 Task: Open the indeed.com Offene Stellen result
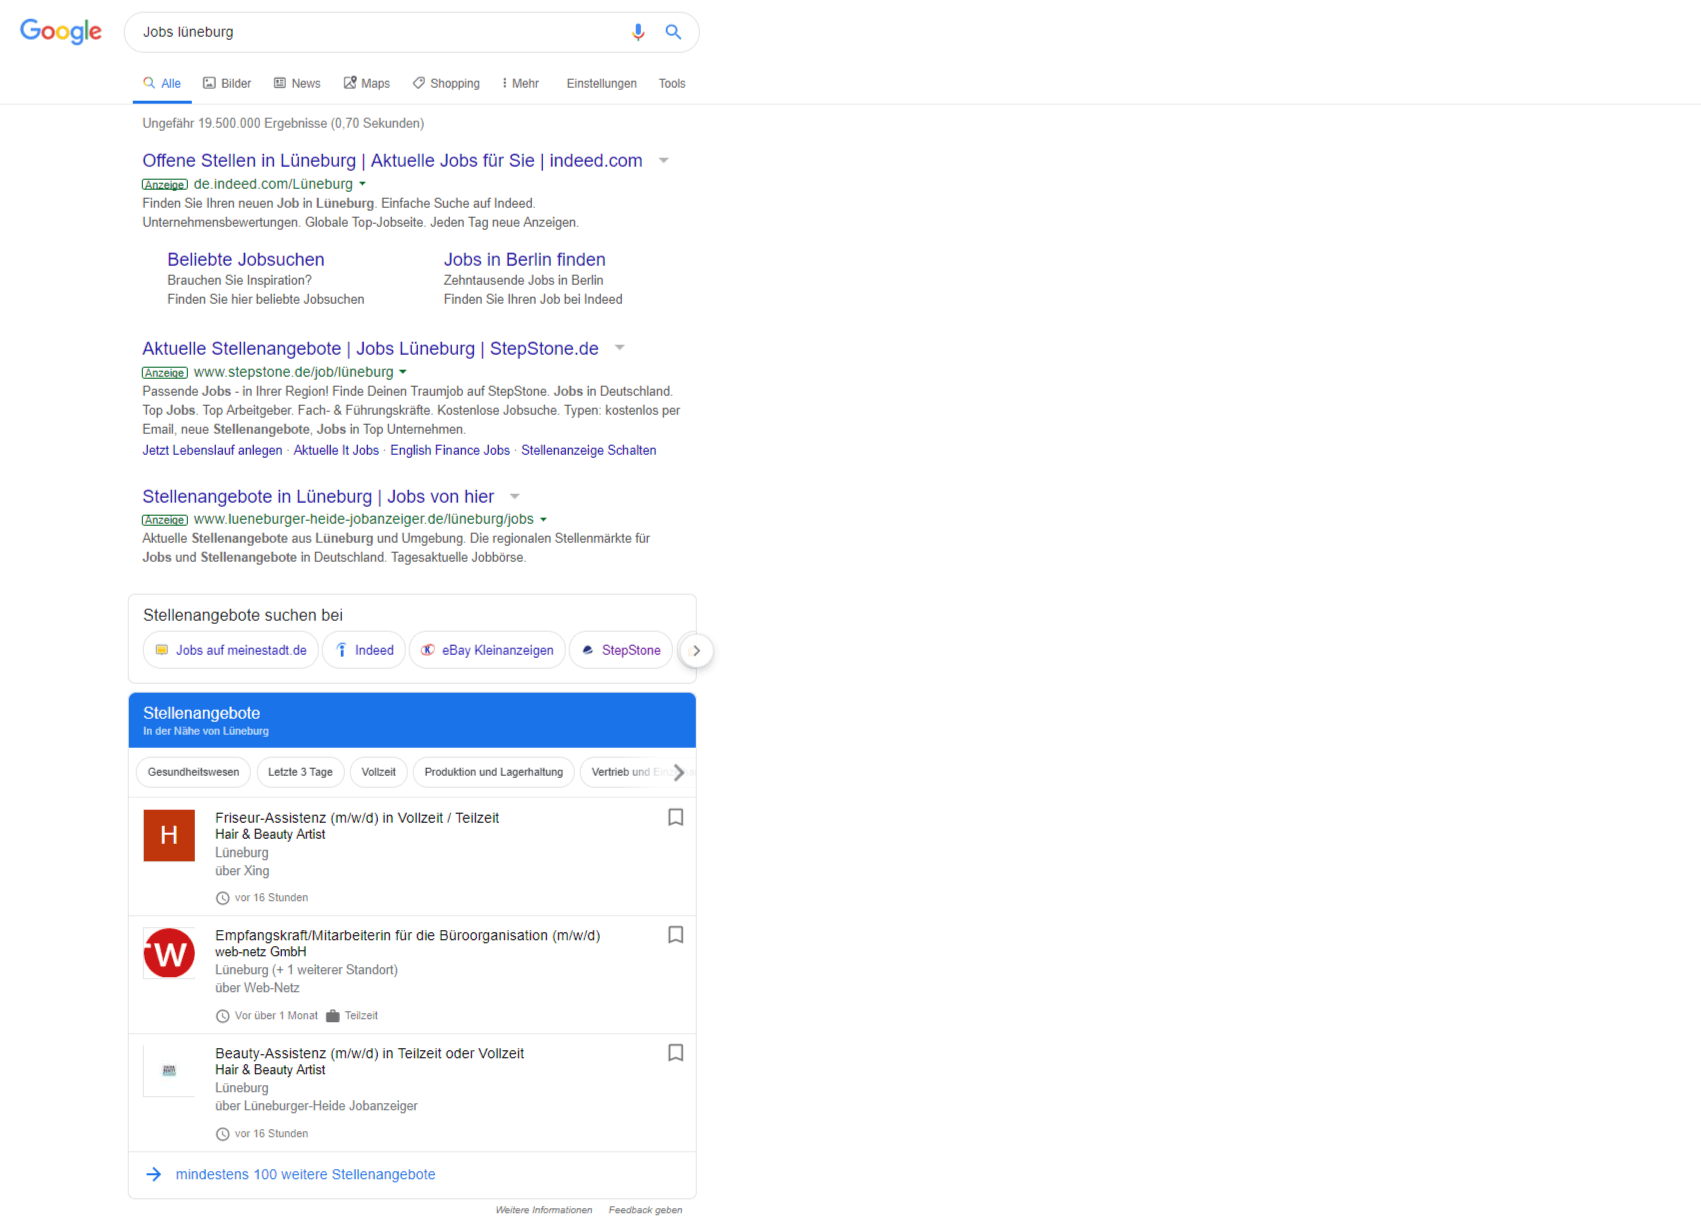pyautogui.click(x=392, y=160)
